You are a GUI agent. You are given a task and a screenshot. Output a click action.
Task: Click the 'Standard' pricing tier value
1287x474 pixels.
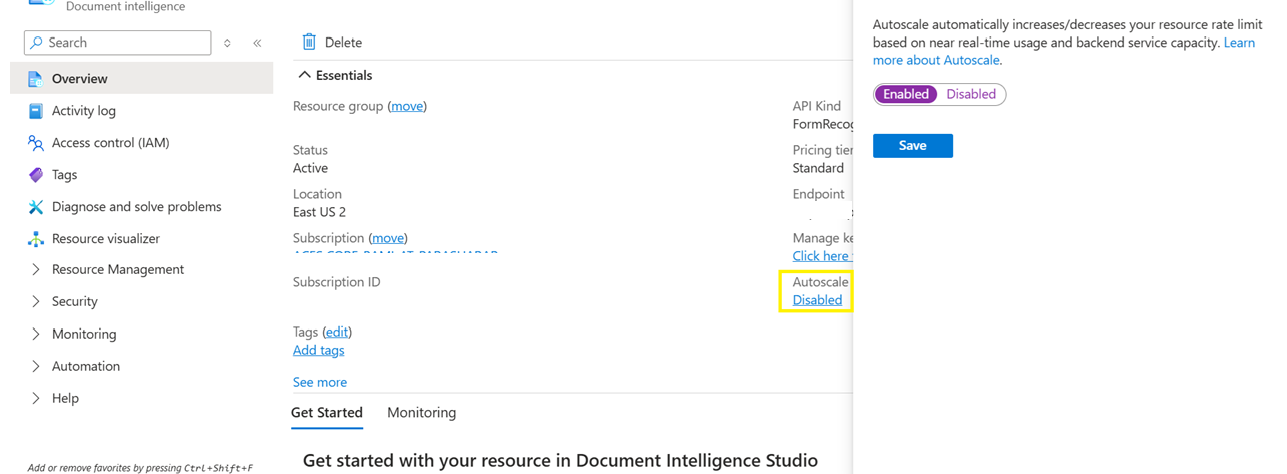pos(818,168)
